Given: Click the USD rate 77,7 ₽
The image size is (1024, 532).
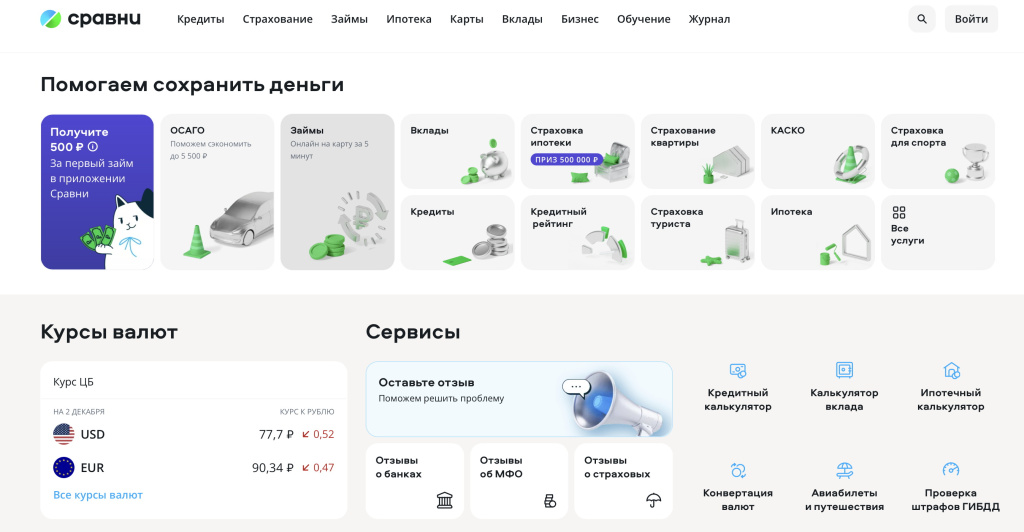Looking at the screenshot, I should pos(276,434).
